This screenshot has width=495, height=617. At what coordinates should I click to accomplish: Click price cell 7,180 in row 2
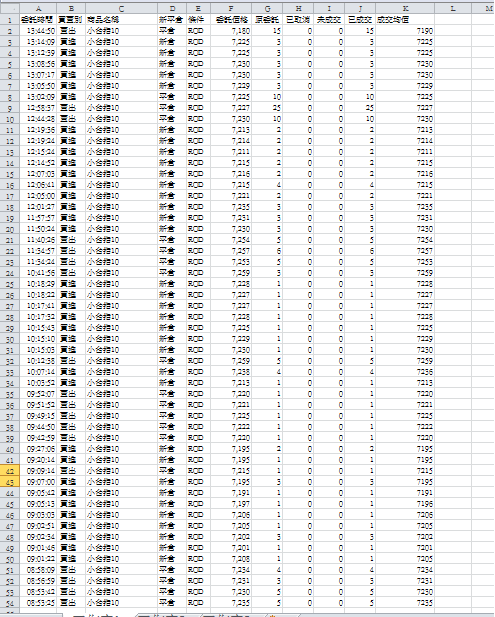coord(231,31)
